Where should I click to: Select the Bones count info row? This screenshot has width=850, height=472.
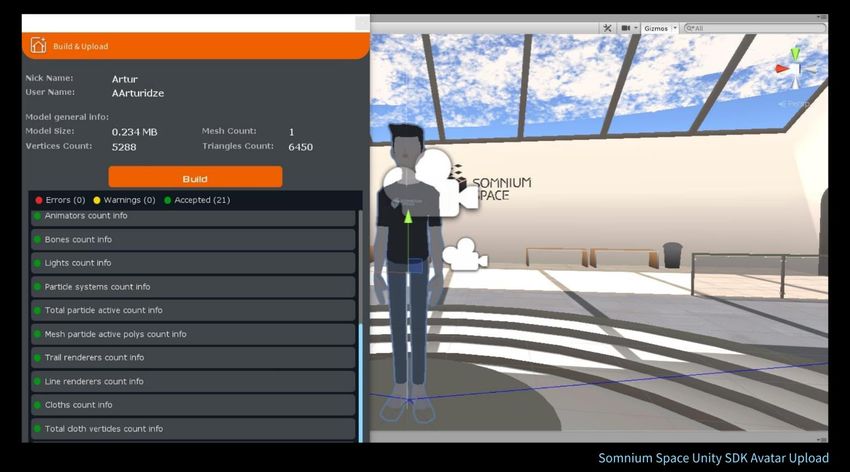193,239
